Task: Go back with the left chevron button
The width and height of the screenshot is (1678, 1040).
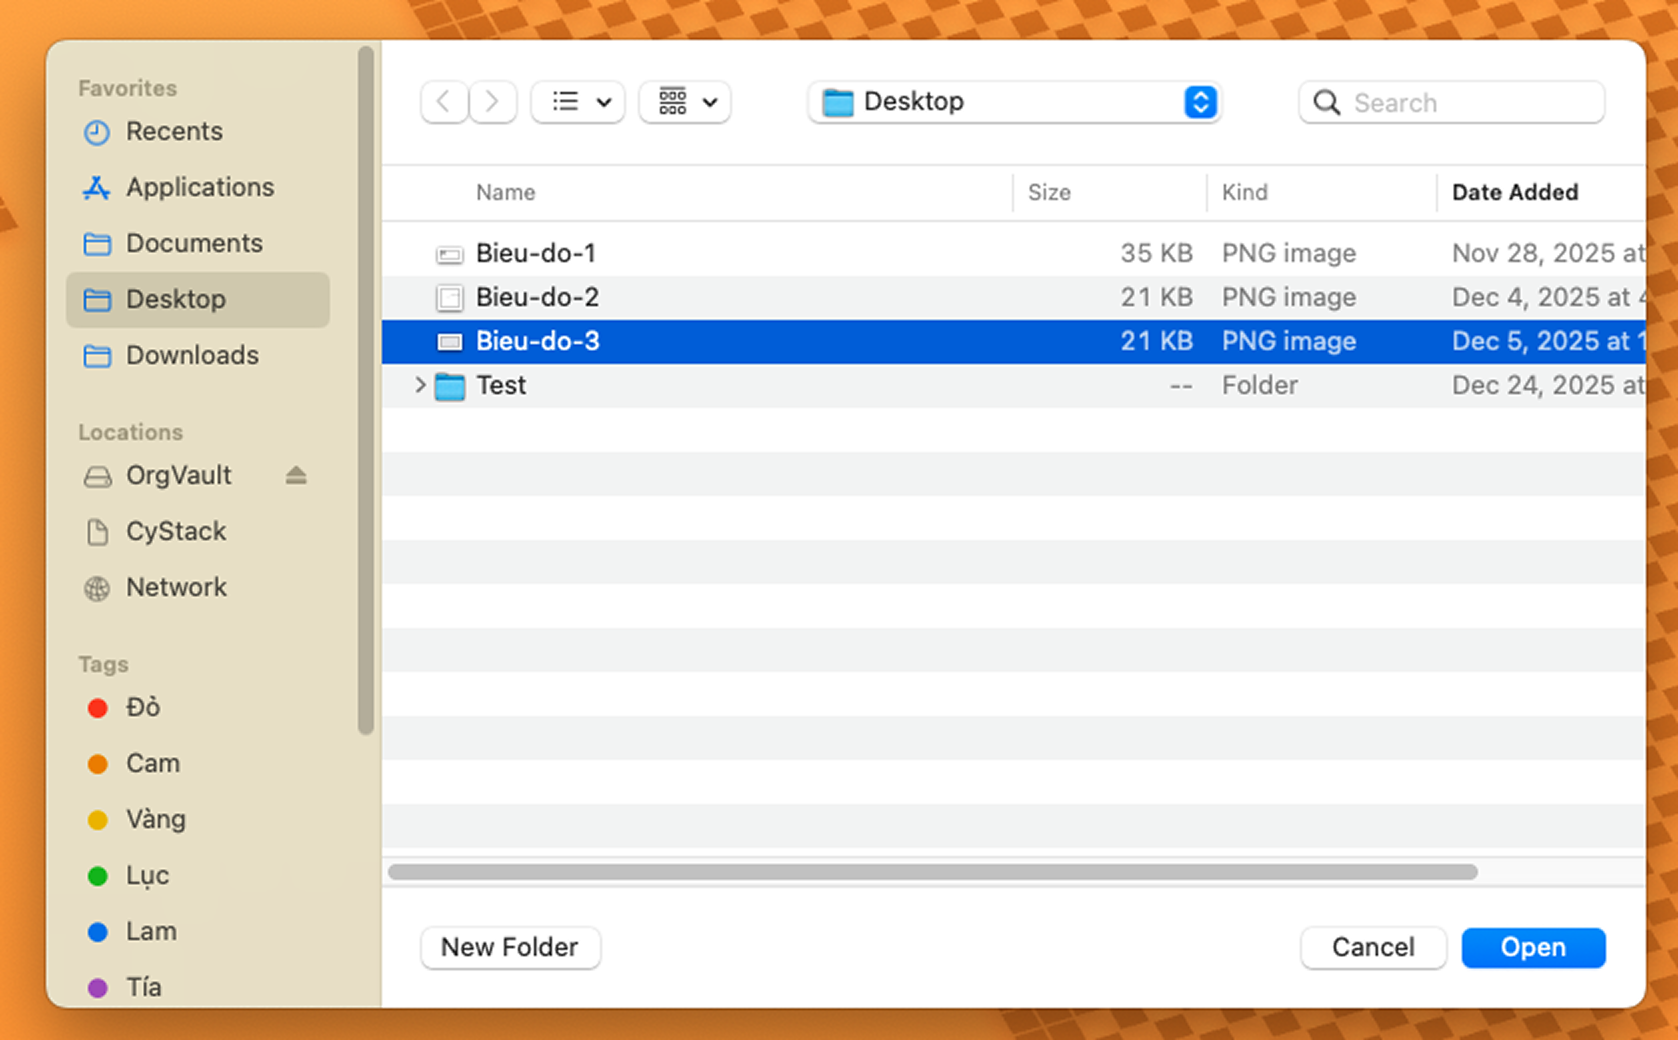Action: 444,102
